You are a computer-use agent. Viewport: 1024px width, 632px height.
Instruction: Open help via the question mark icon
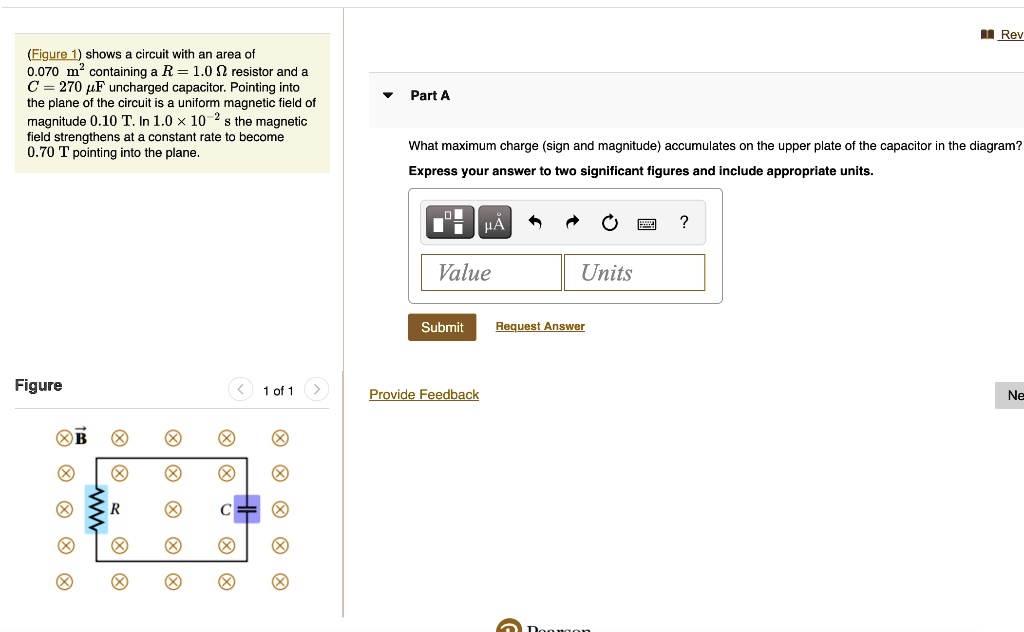[x=684, y=222]
